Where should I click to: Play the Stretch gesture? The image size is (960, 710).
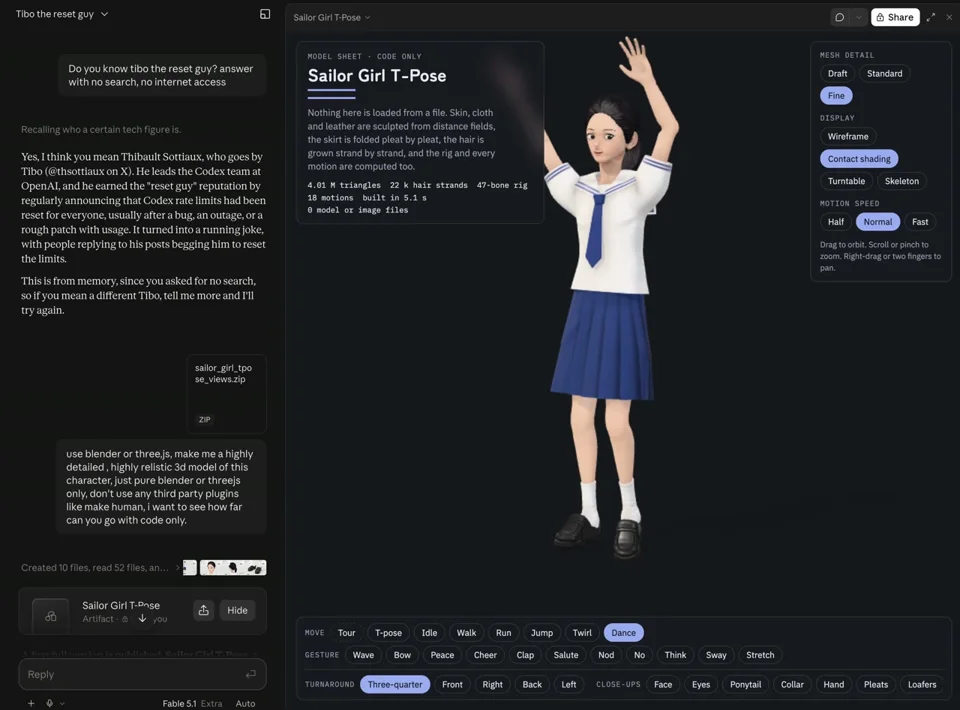point(760,655)
